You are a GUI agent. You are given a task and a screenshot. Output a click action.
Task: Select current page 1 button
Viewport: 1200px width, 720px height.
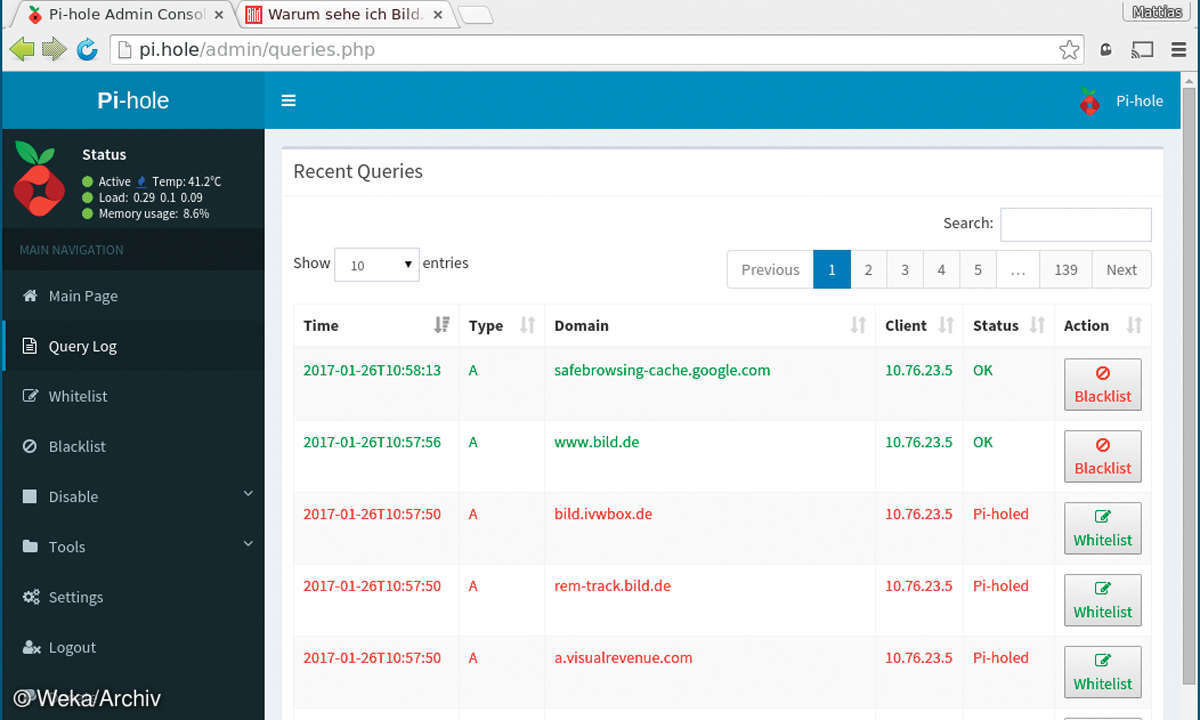[x=832, y=269]
